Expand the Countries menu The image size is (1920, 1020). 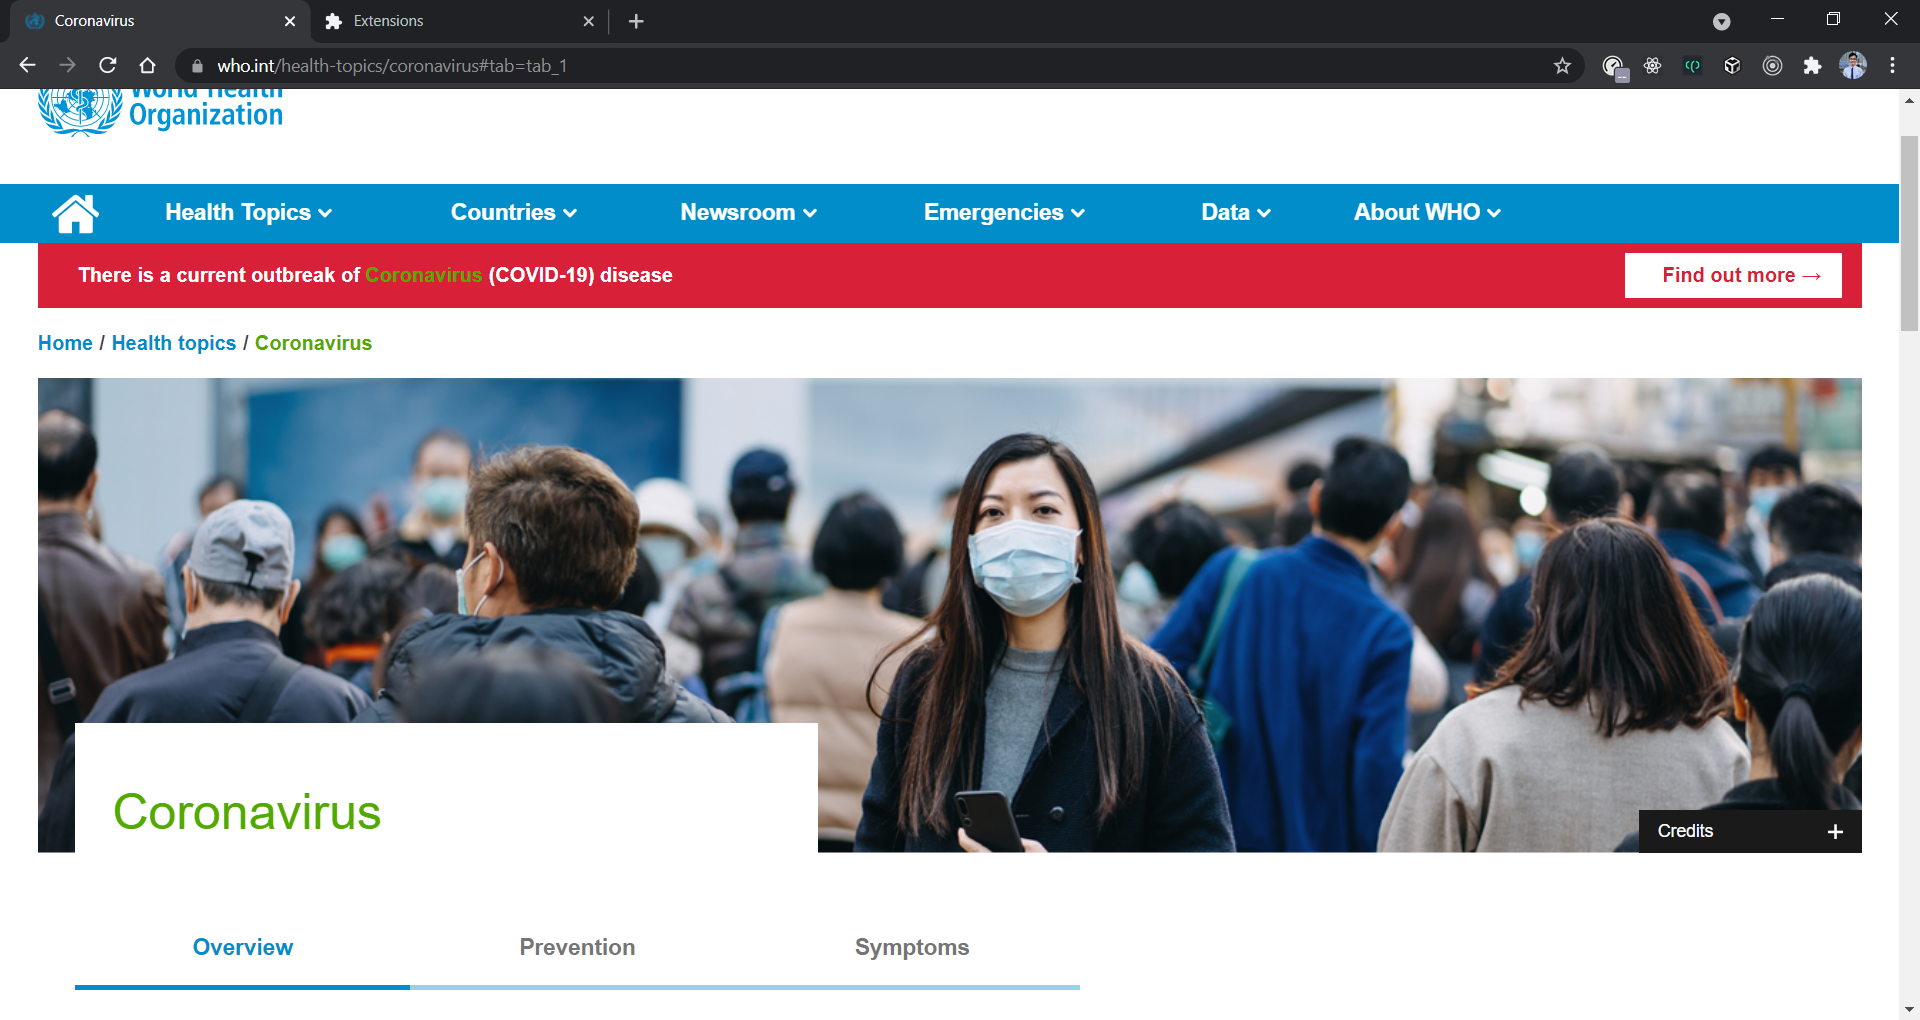(514, 213)
